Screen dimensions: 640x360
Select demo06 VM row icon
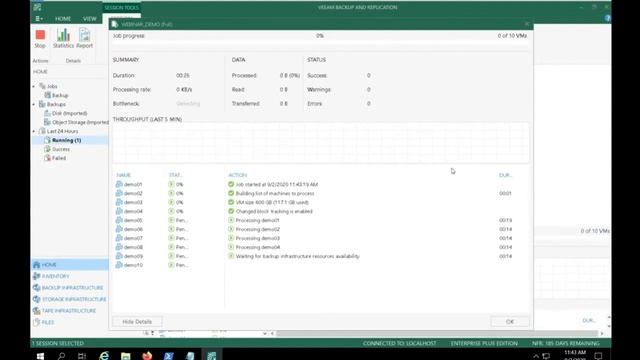pyautogui.click(x=119, y=229)
